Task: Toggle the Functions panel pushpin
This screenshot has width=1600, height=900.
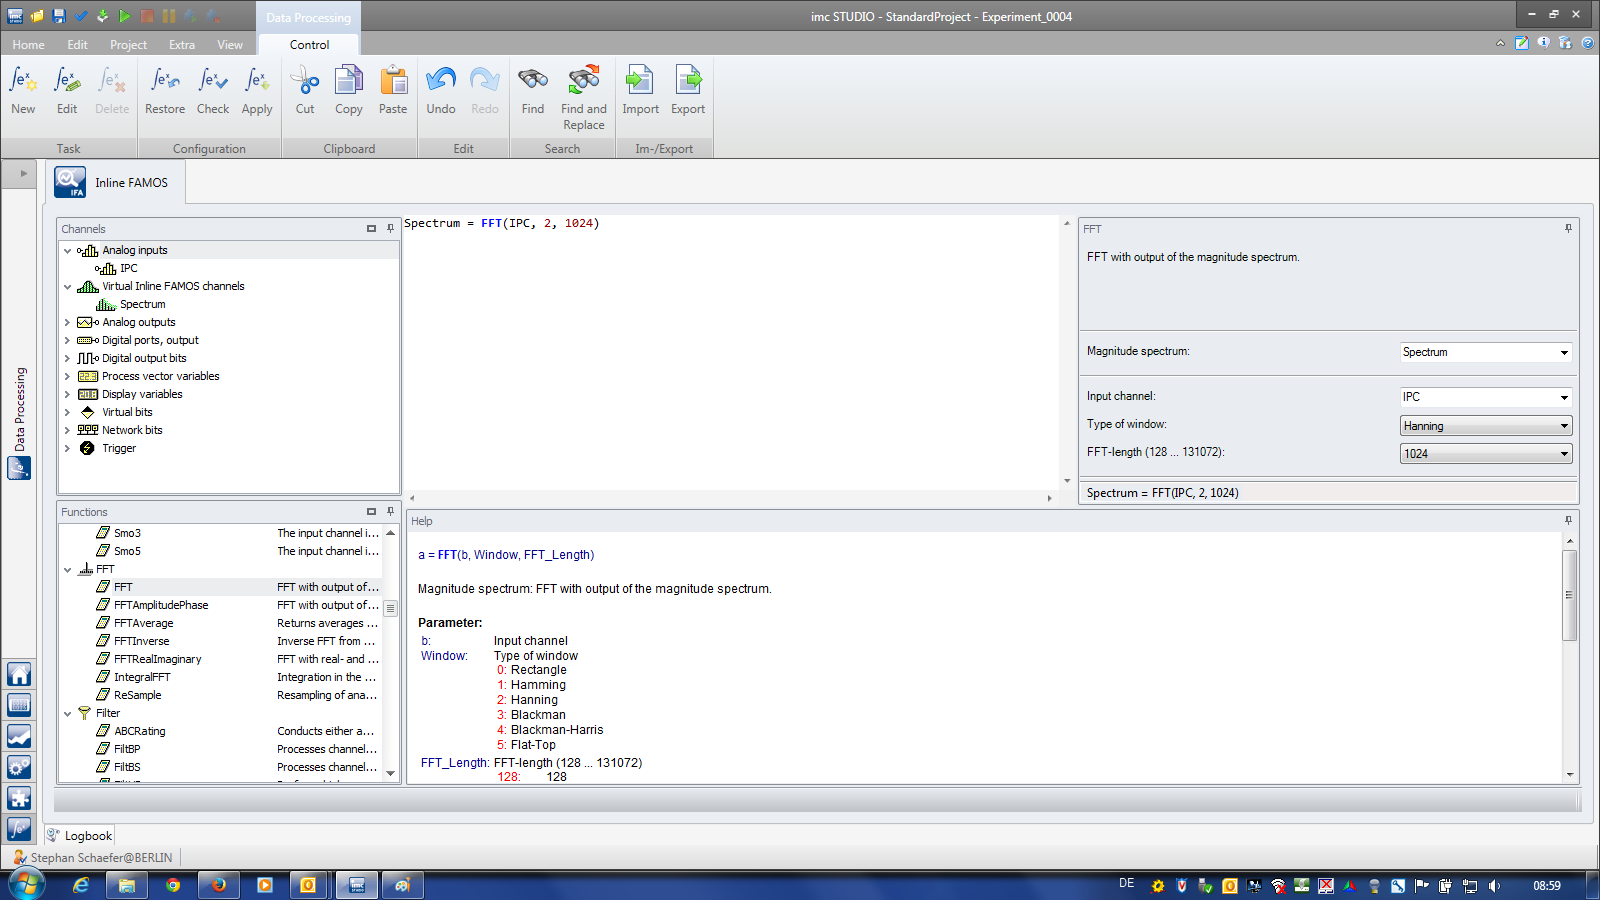Action: tap(390, 512)
